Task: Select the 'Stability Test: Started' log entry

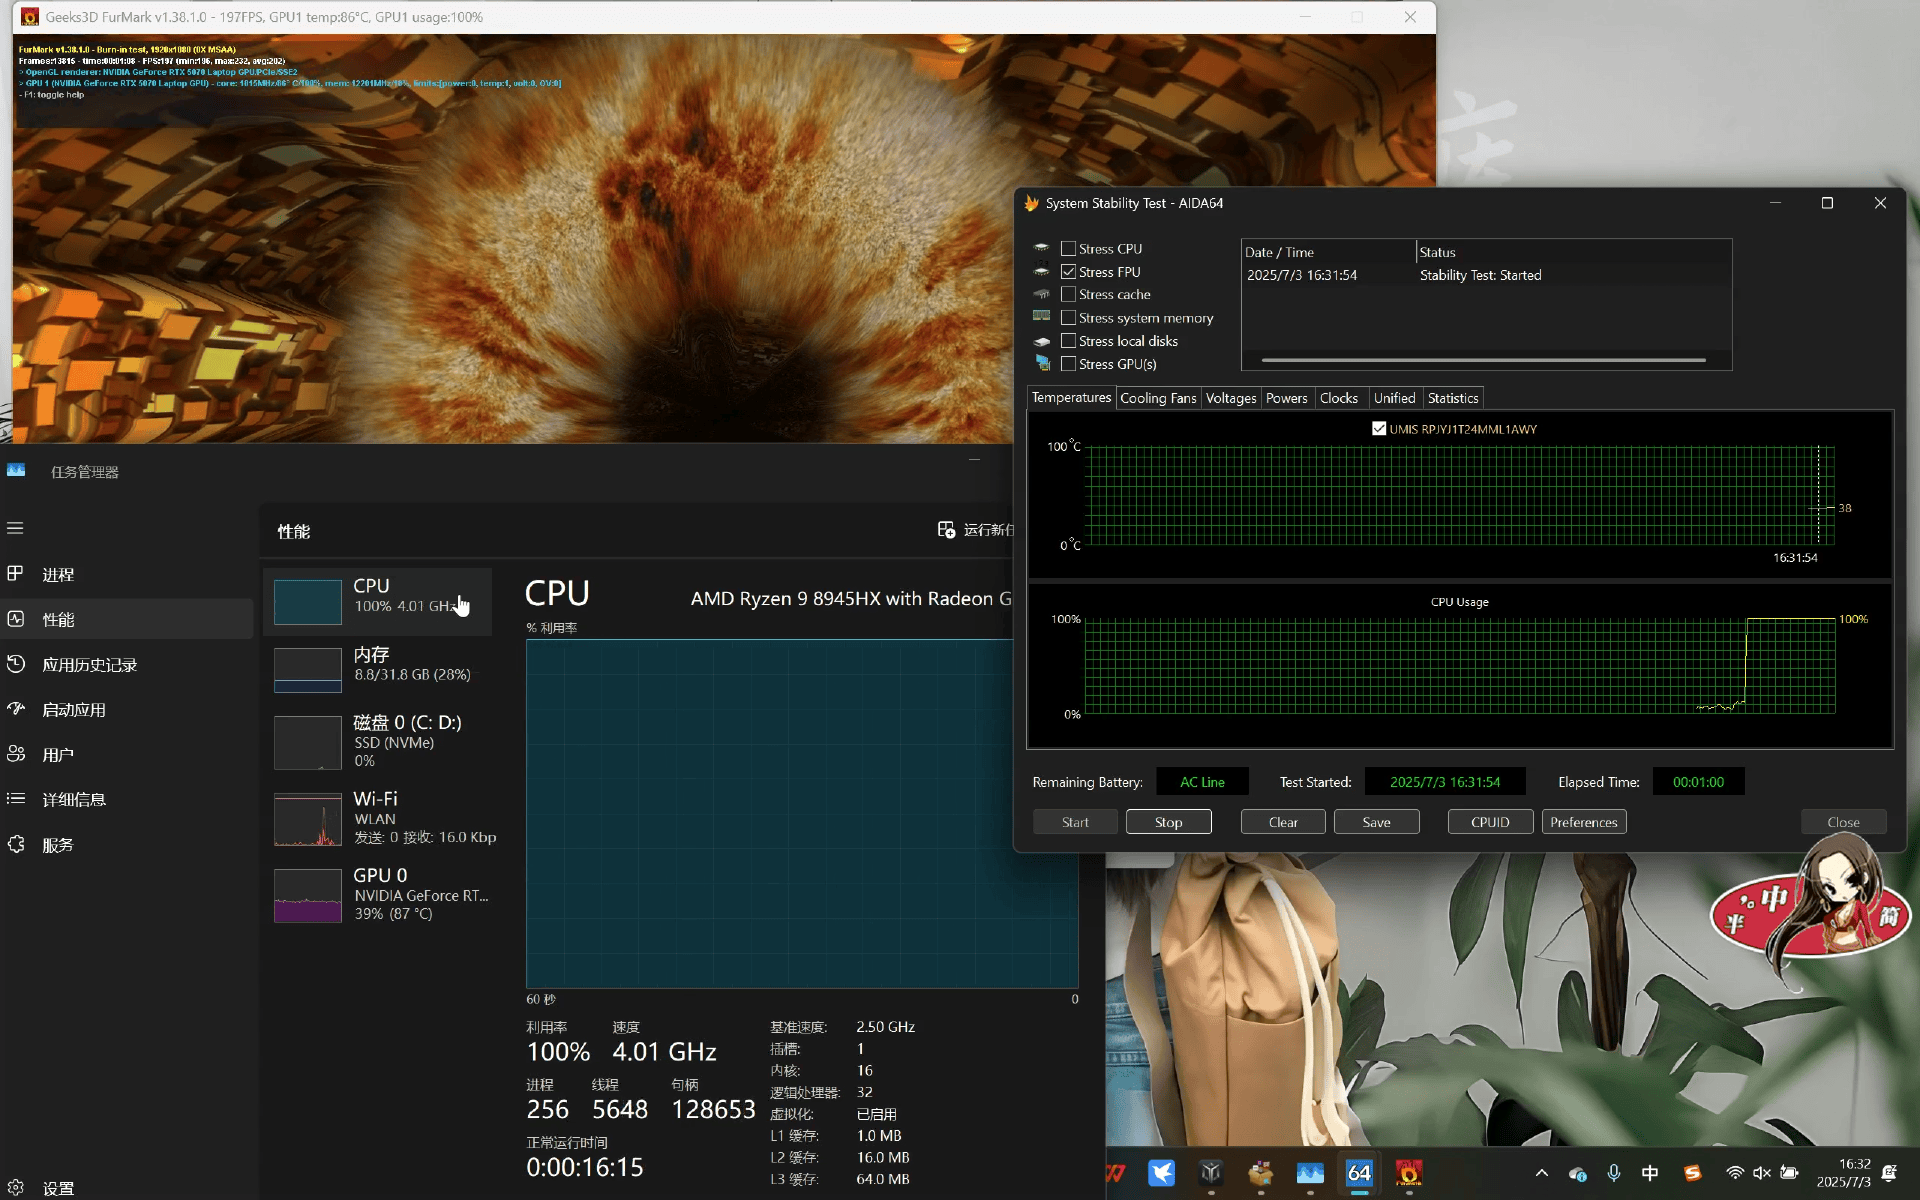Action: 1480,275
